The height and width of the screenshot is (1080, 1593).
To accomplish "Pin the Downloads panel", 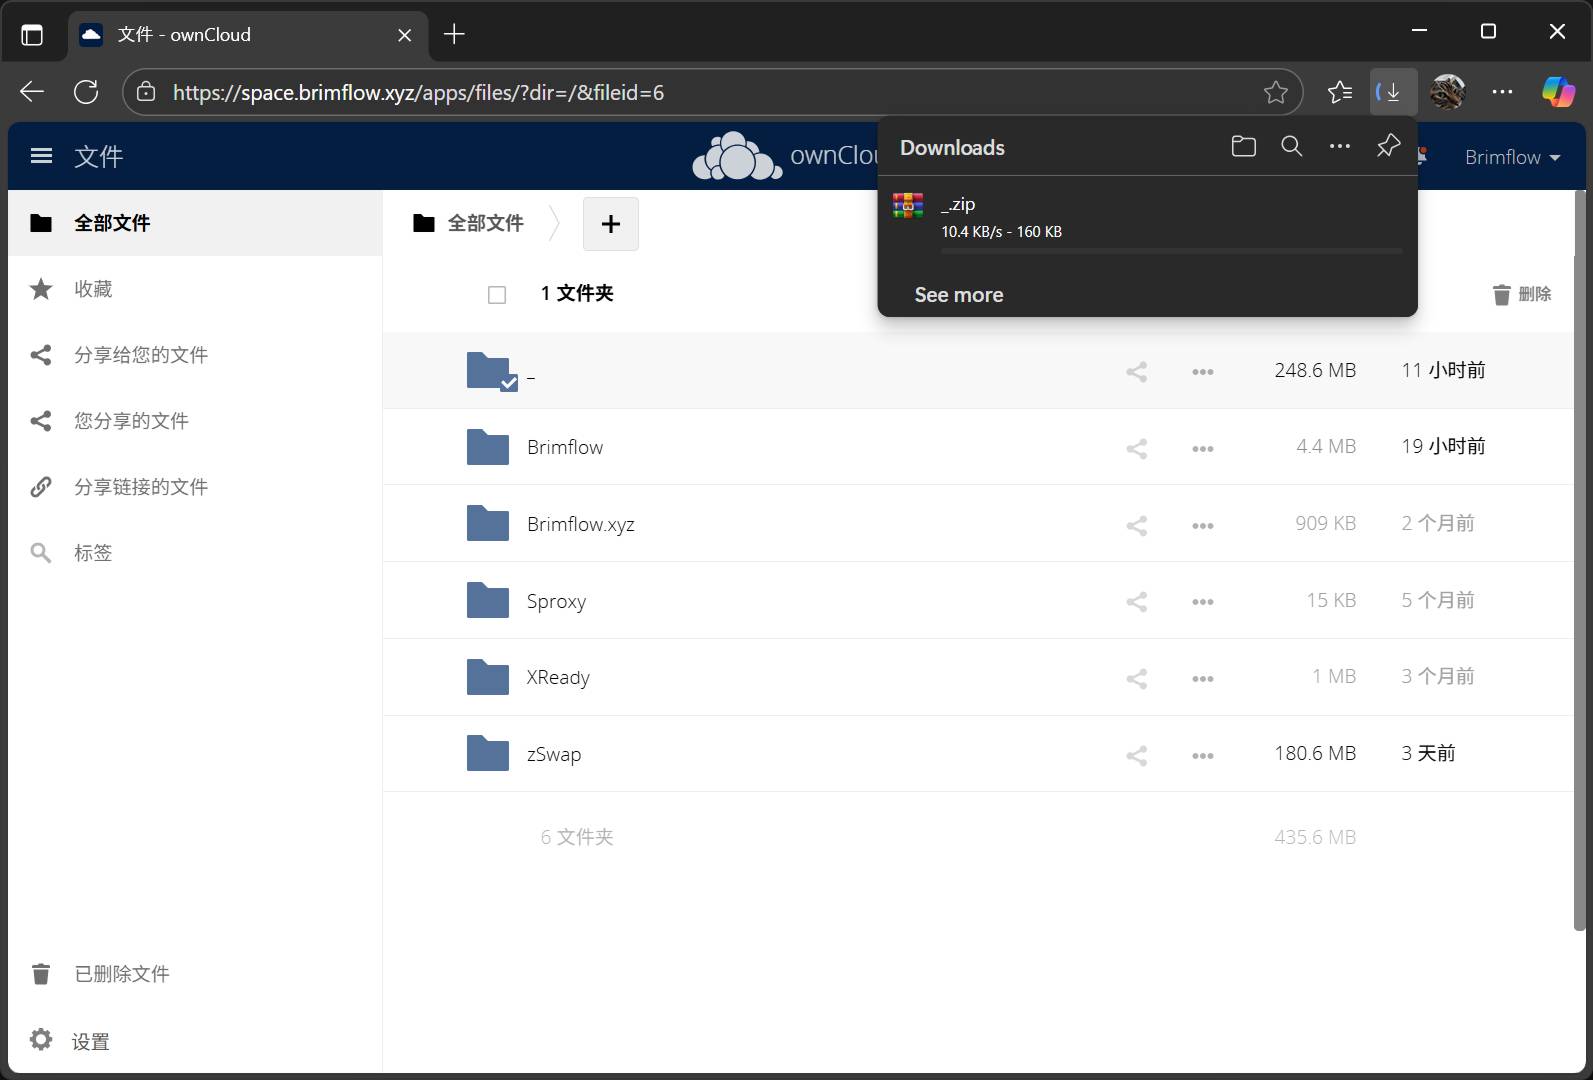I will click(x=1387, y=147).
